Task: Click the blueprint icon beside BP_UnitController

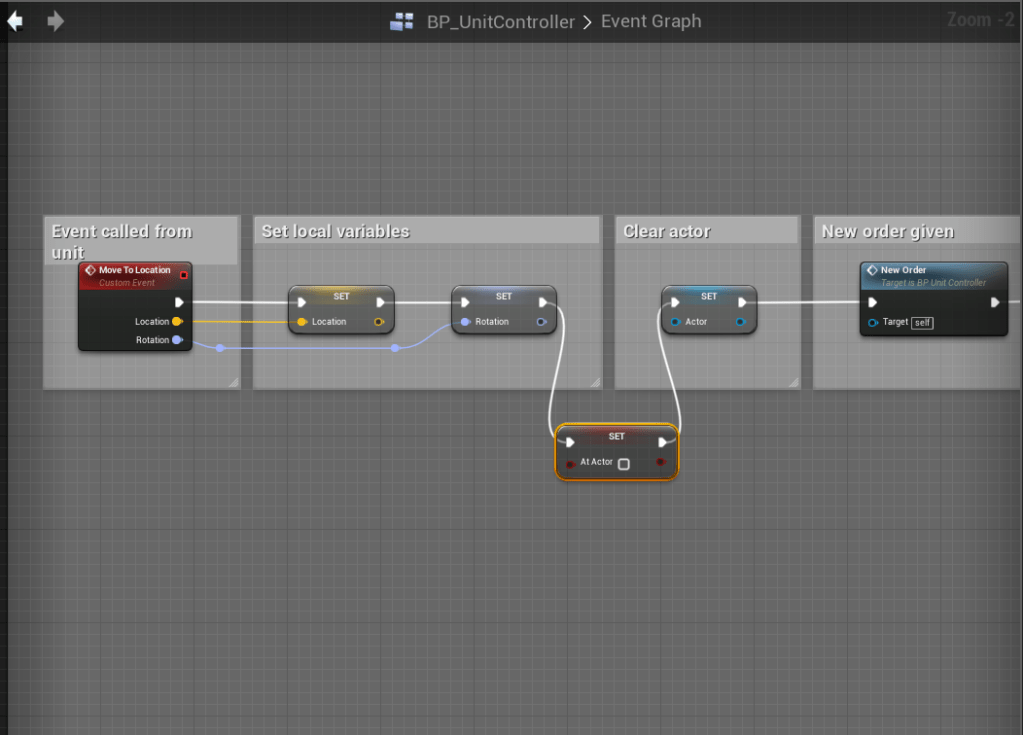Action: pos(401,22)
